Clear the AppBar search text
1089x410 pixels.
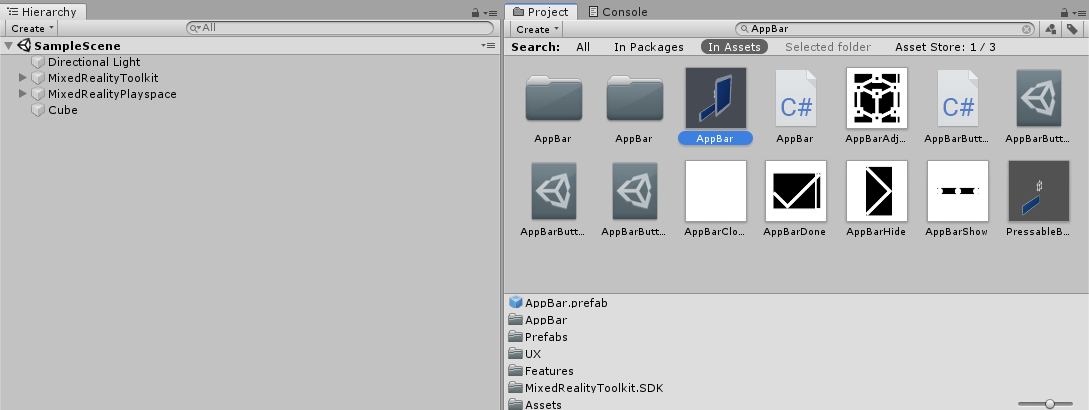(x=1026, y=29)
